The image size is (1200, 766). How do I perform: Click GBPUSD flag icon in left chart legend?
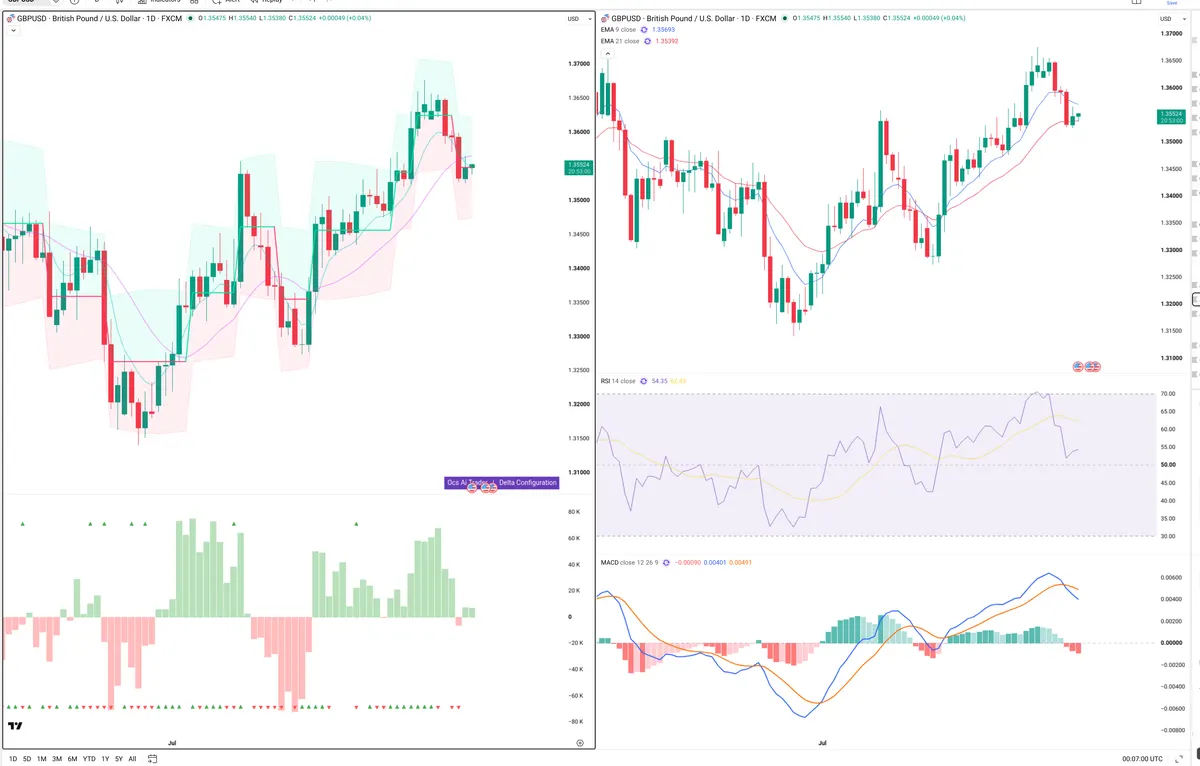10,19
